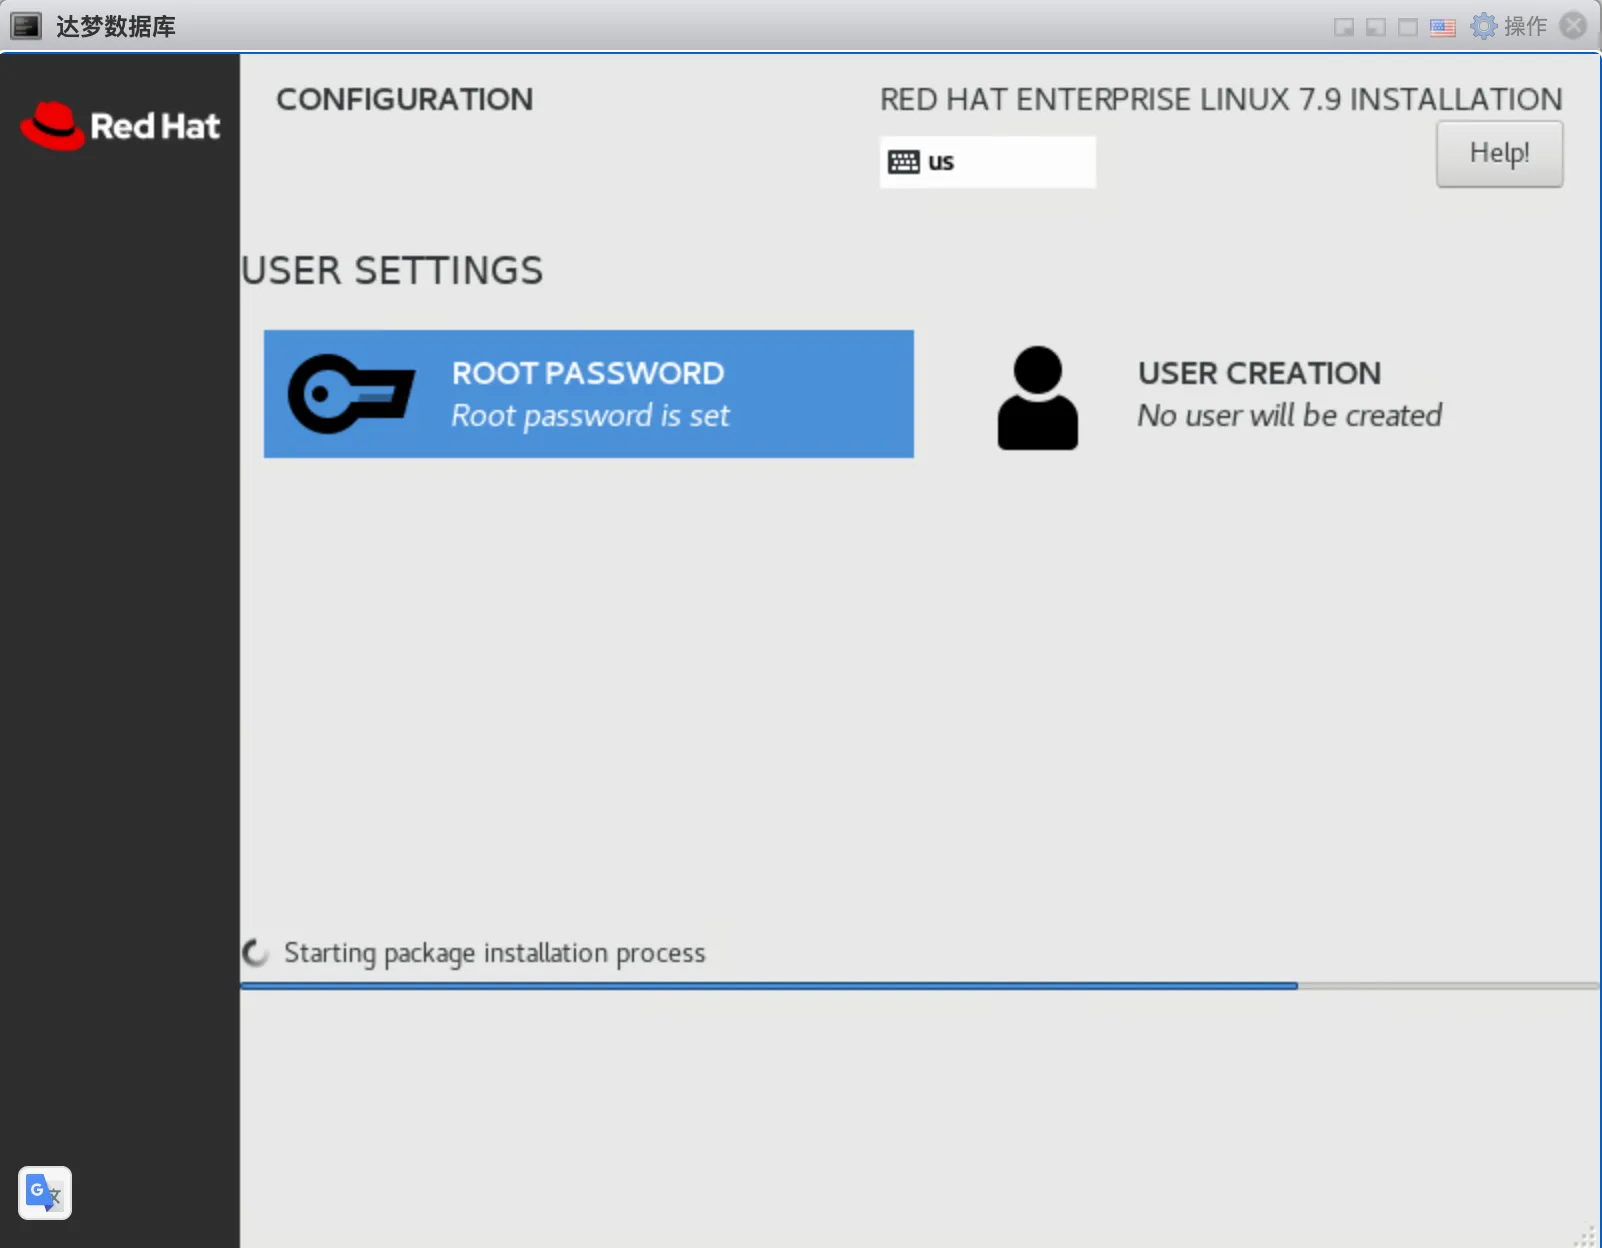The image size is (1602, 1248).
Task: Select the full window-size icon in title bar
Action: point(1408,27)
